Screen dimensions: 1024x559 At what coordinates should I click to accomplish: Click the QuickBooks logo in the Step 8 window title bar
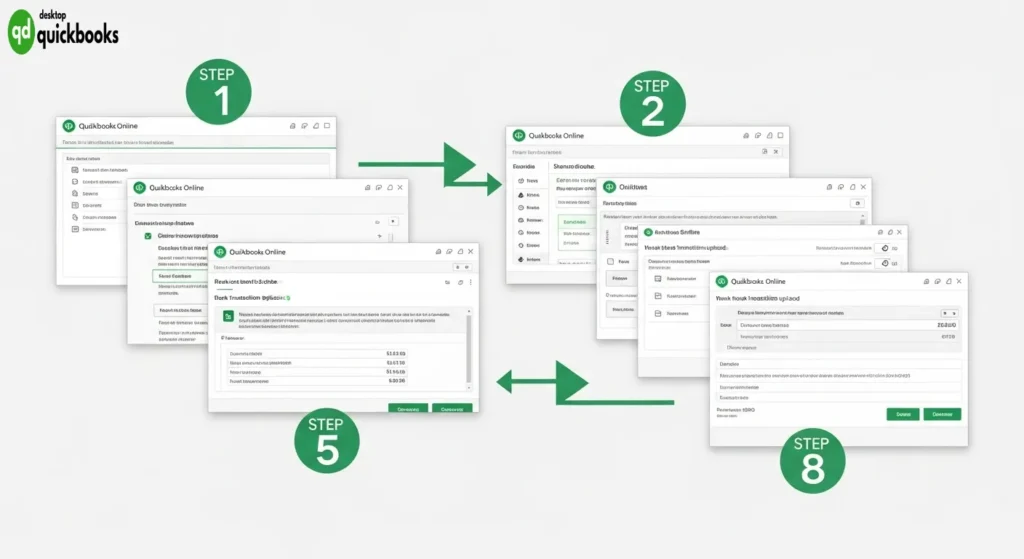tap(722, 281)
